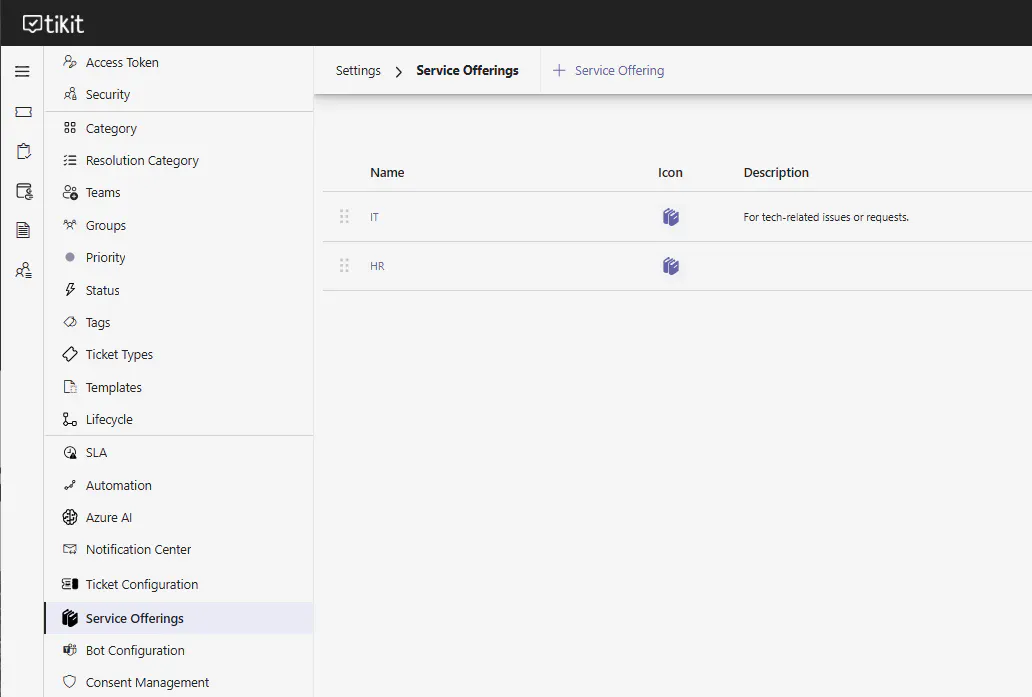
Task: Select Resolution Category in sidebar
Action: tap(142, 161)
